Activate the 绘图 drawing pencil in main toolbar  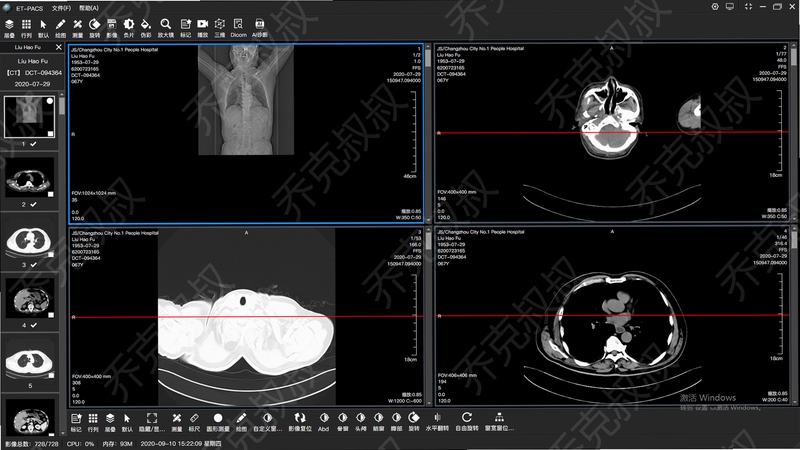pos(60,28)
